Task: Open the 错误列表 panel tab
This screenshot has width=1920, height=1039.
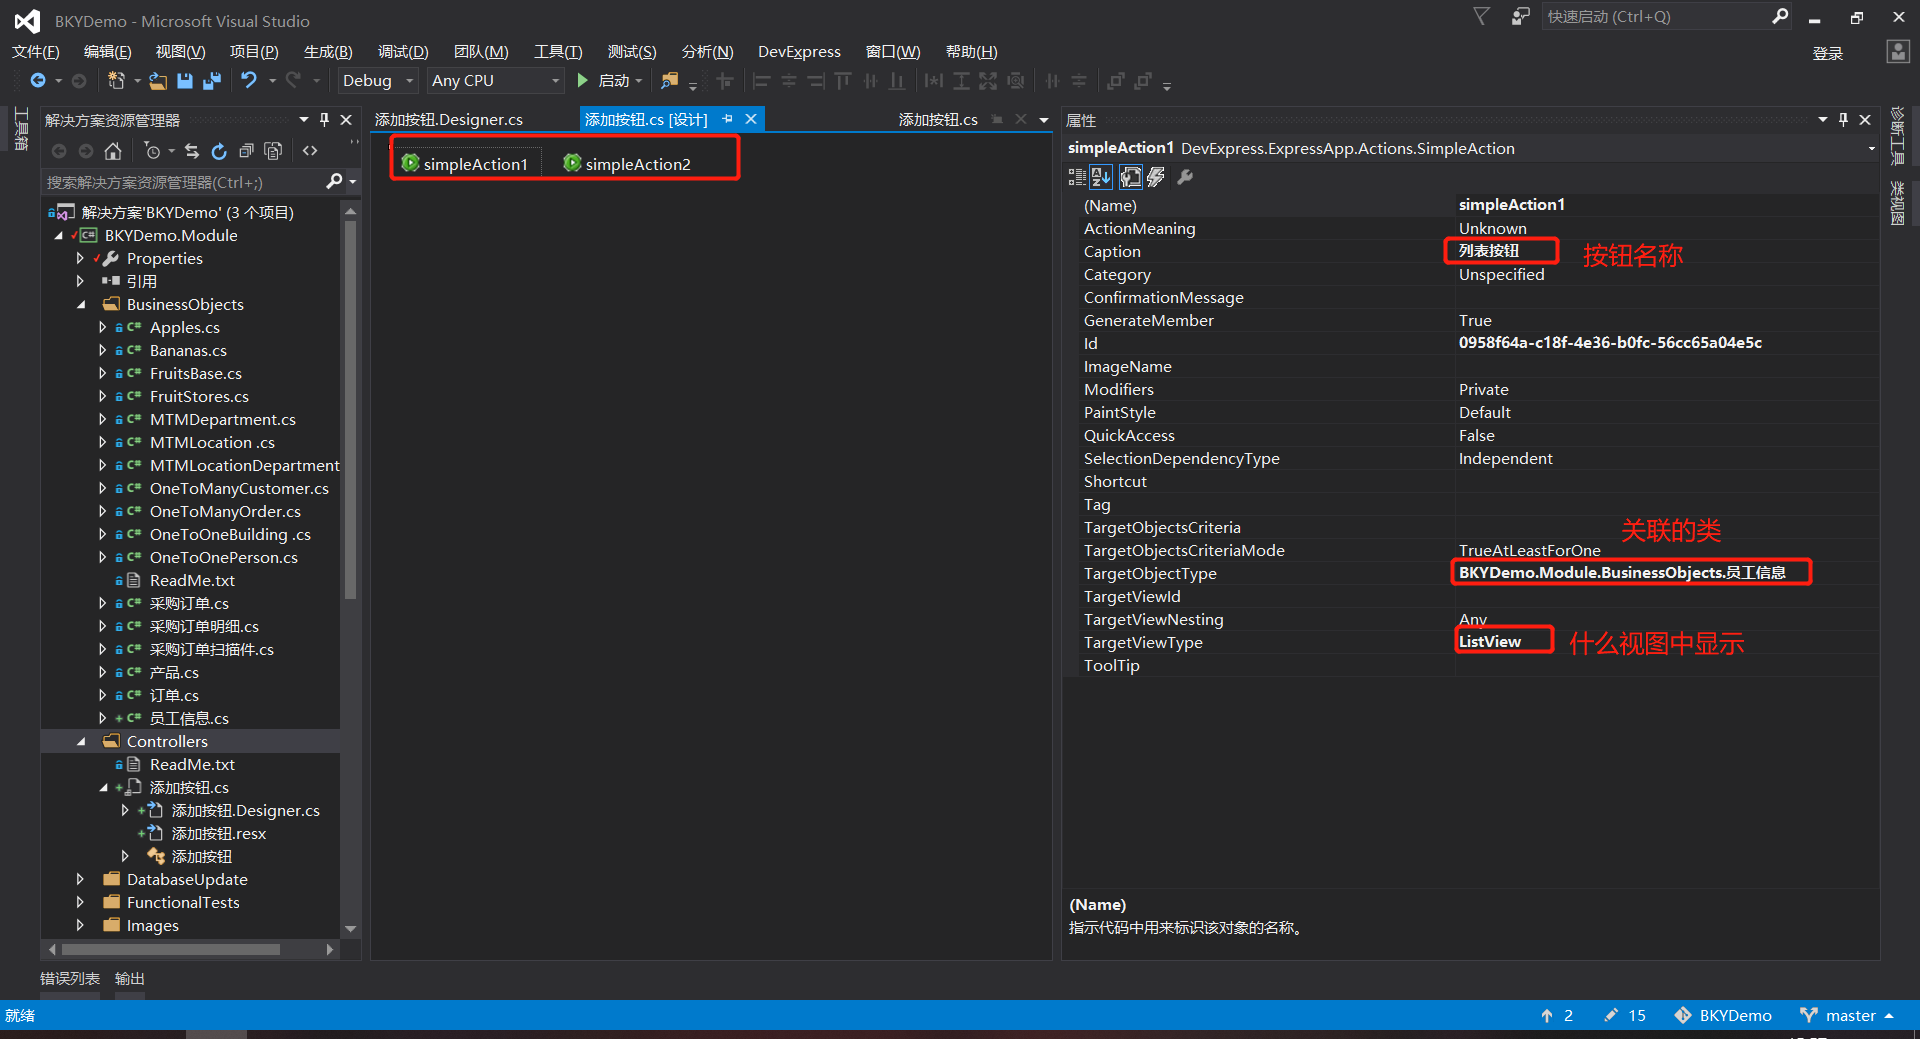Action: [x=70, y=979]
